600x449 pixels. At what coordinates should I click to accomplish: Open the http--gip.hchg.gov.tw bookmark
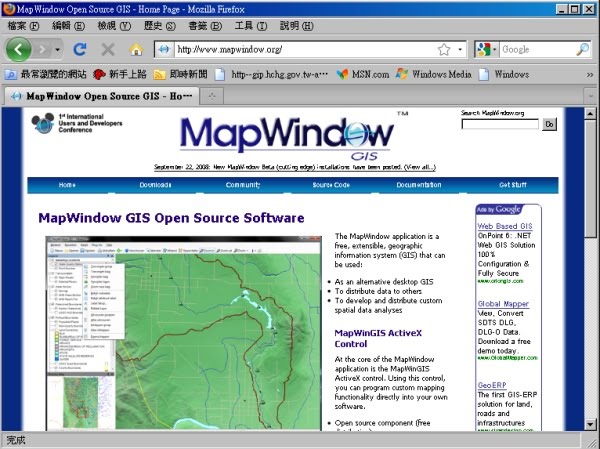pyautogui.click(x=271, y=74)
